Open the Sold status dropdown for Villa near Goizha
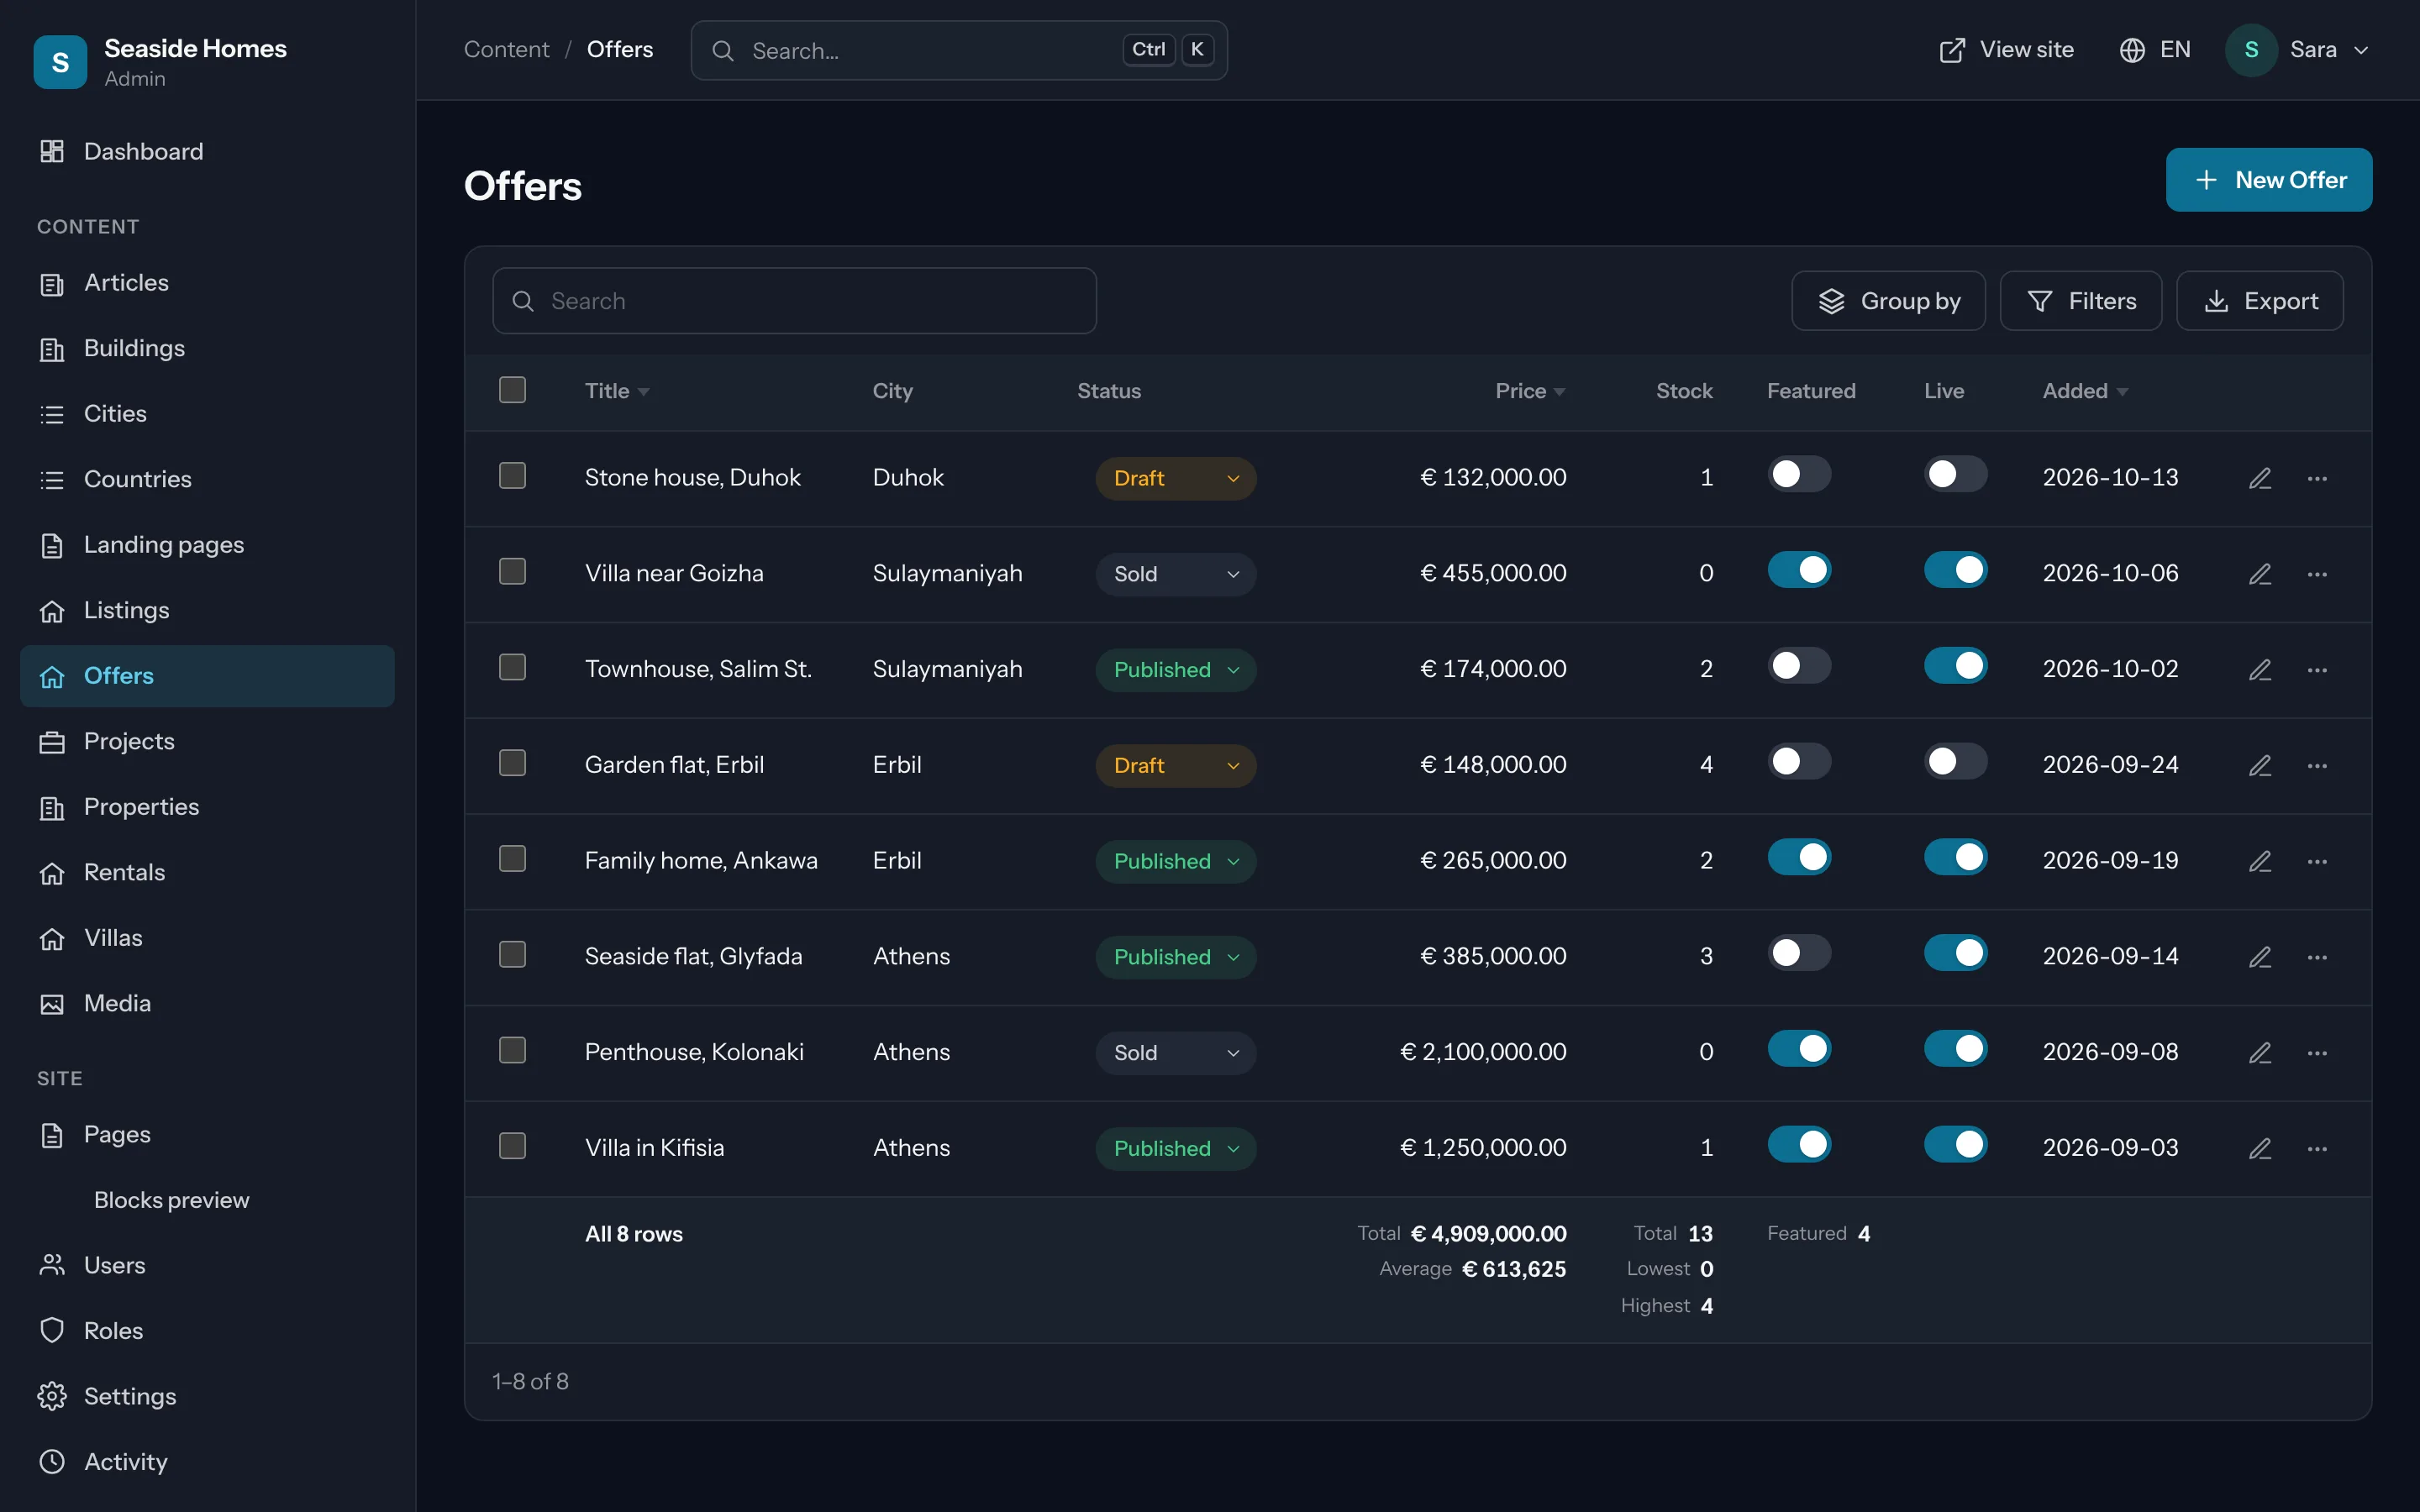 1176,574
